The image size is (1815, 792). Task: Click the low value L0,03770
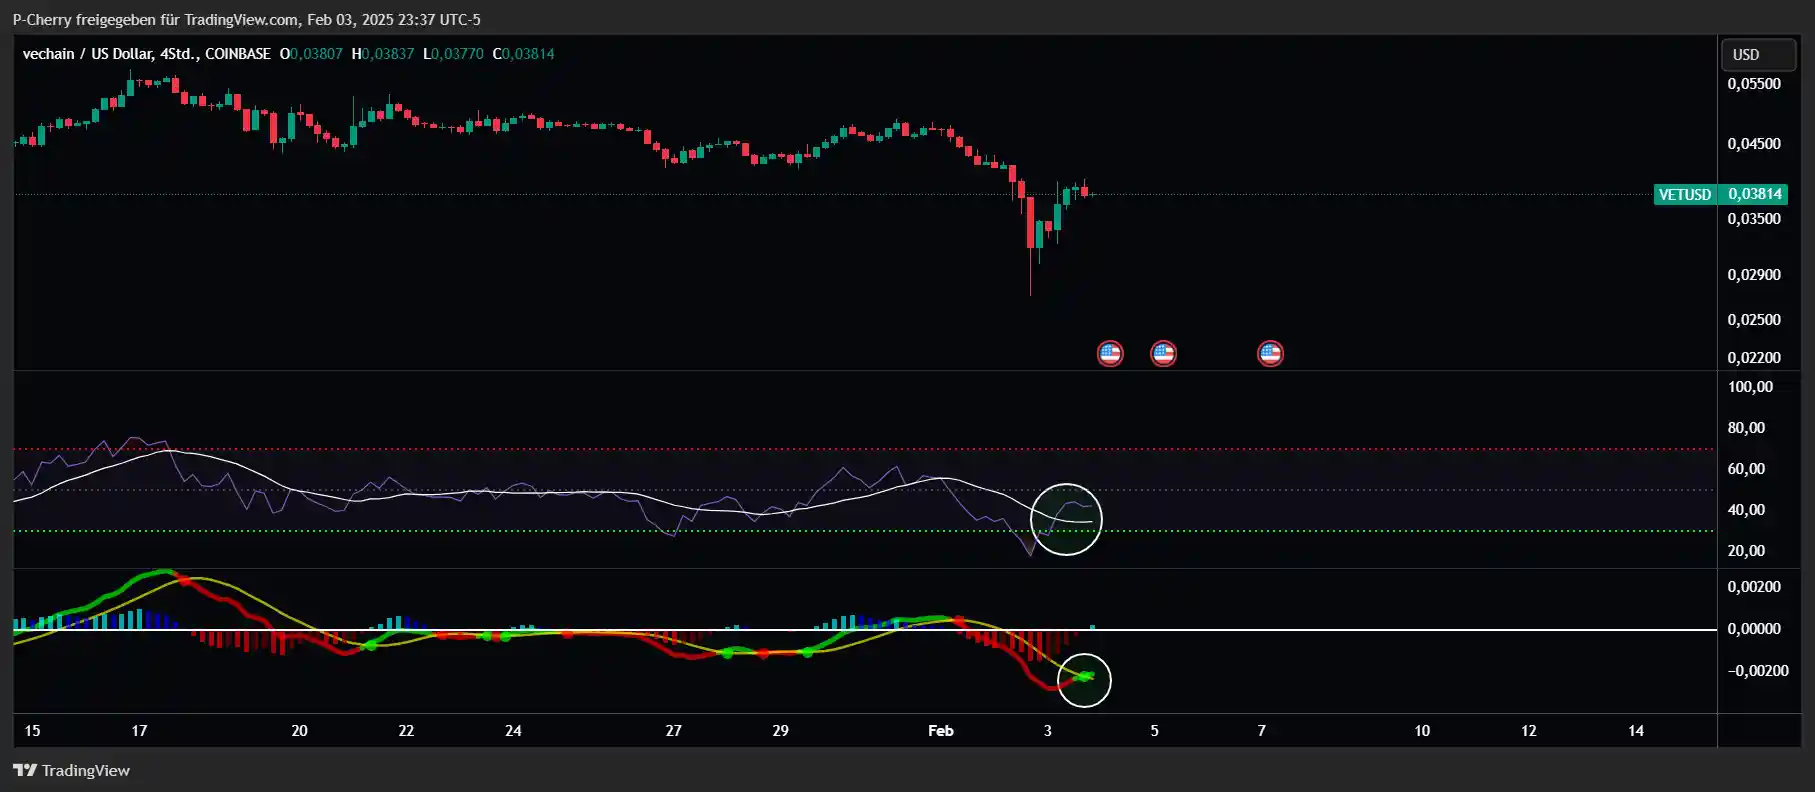[453, 54]
